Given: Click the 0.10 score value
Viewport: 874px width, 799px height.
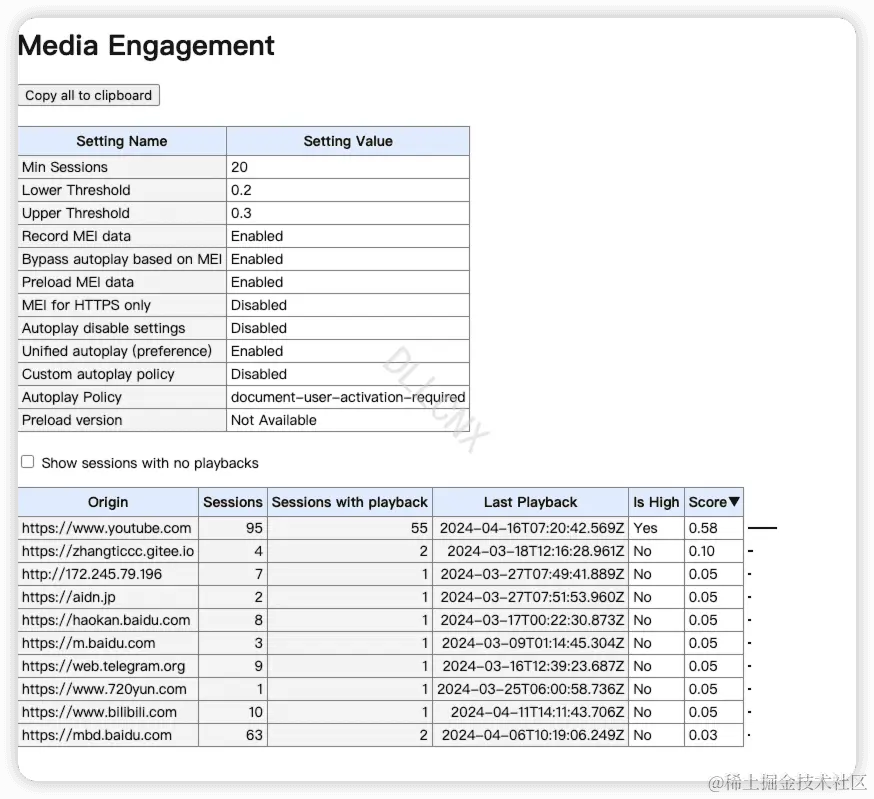Looking at the screenshot, I should click(702, 551).
